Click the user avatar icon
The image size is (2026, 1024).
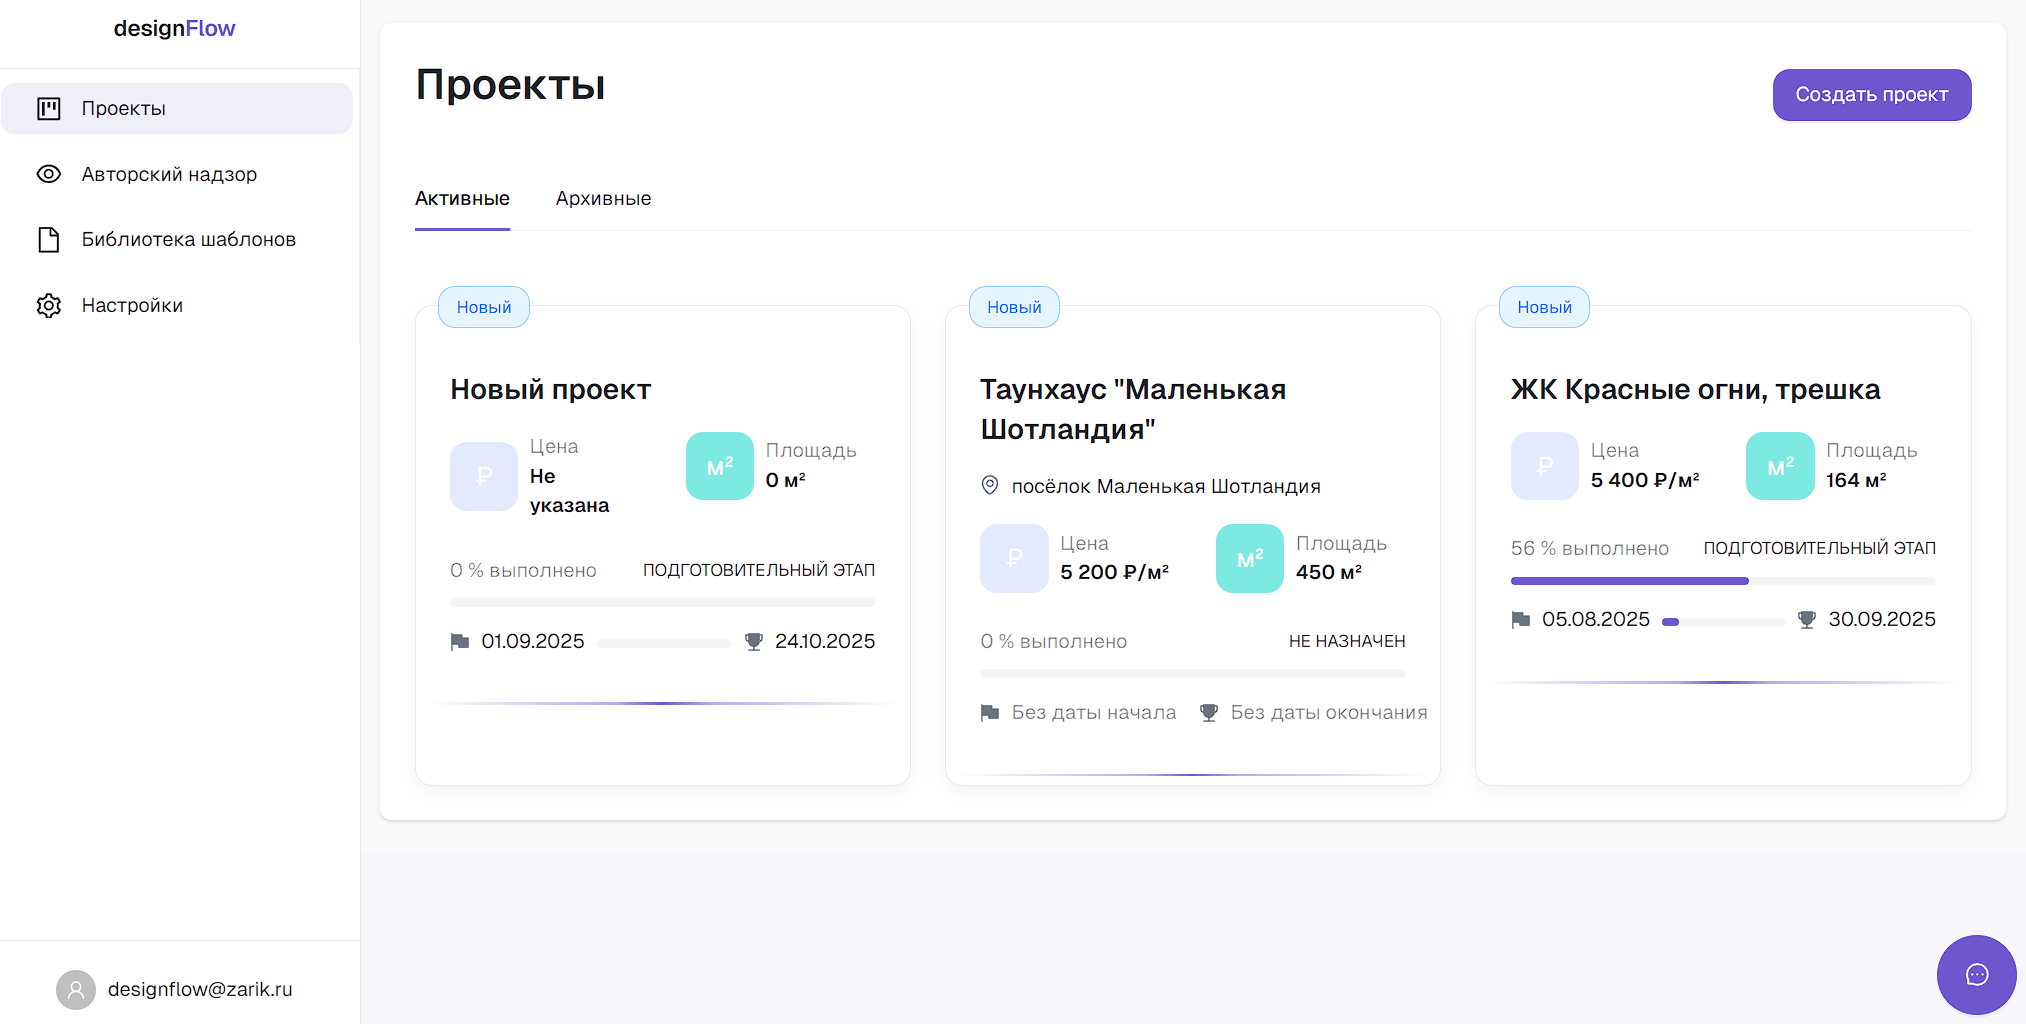76,990
